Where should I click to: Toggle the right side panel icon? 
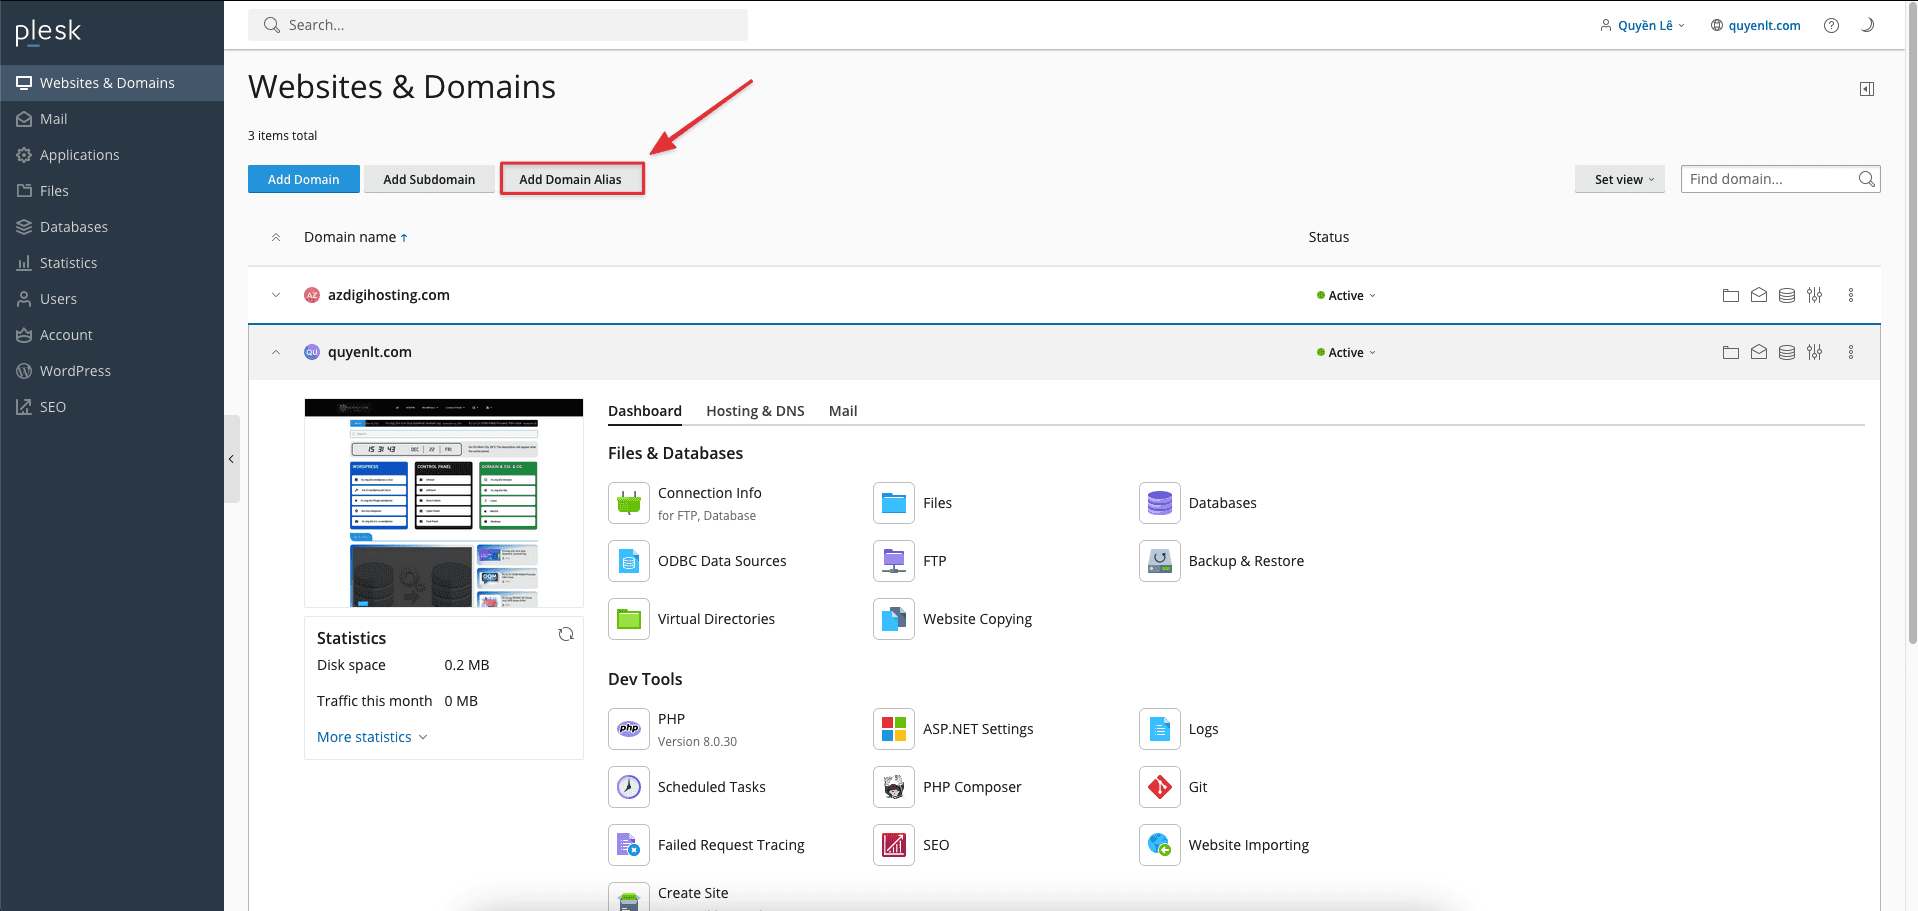[x=1866, y=89]
